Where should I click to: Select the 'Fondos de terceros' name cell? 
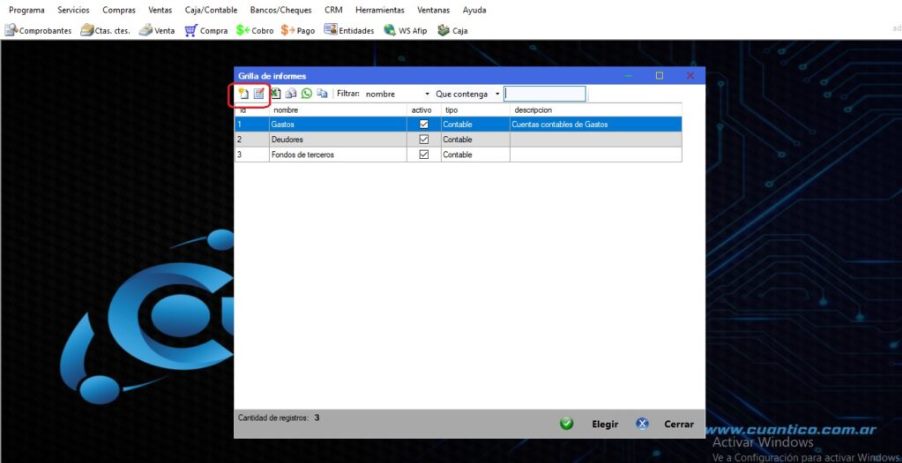[338, 154]
